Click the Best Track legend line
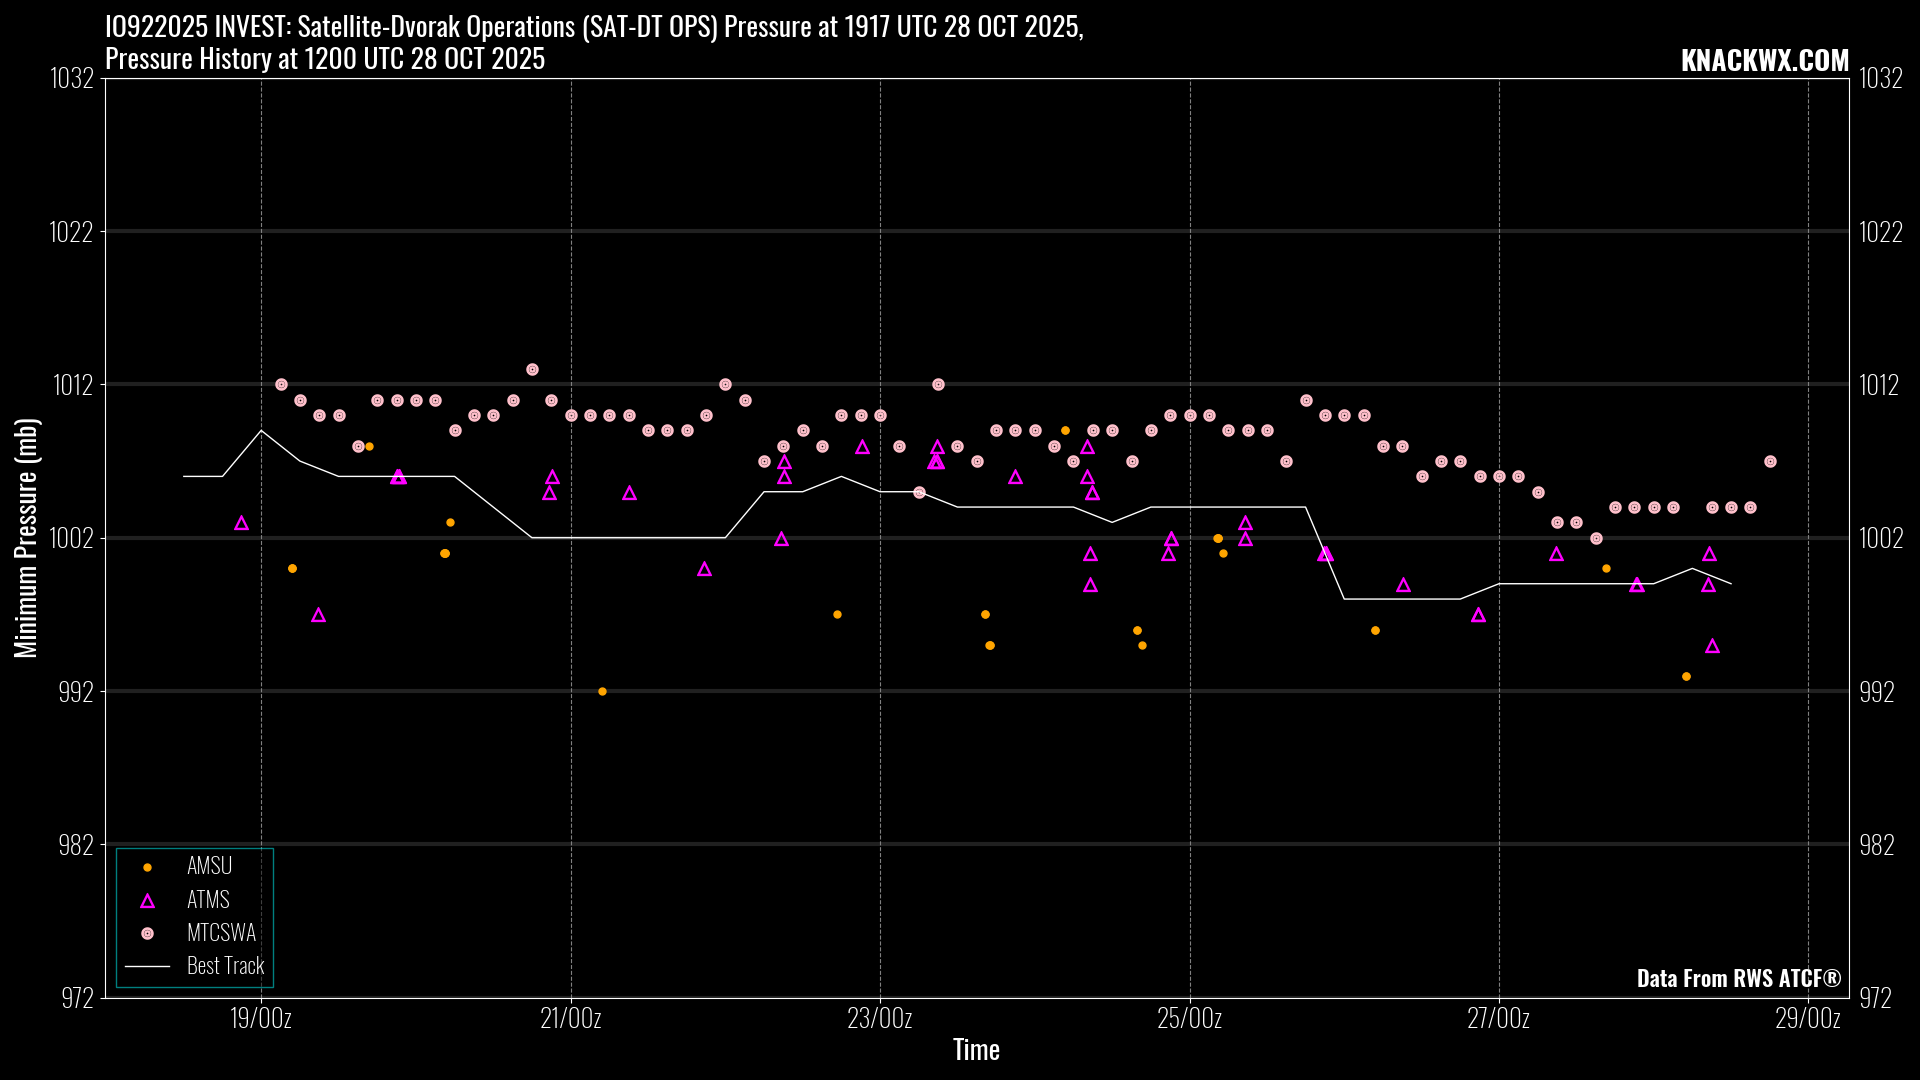The height and width of the screenshot is (1080, 1920). [x=147, y=967]
